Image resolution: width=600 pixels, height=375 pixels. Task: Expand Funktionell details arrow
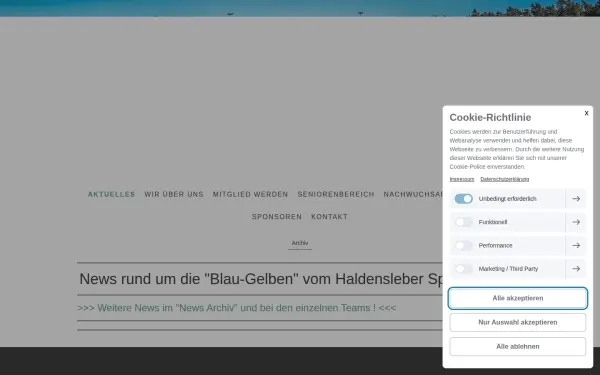coord(576,222)
